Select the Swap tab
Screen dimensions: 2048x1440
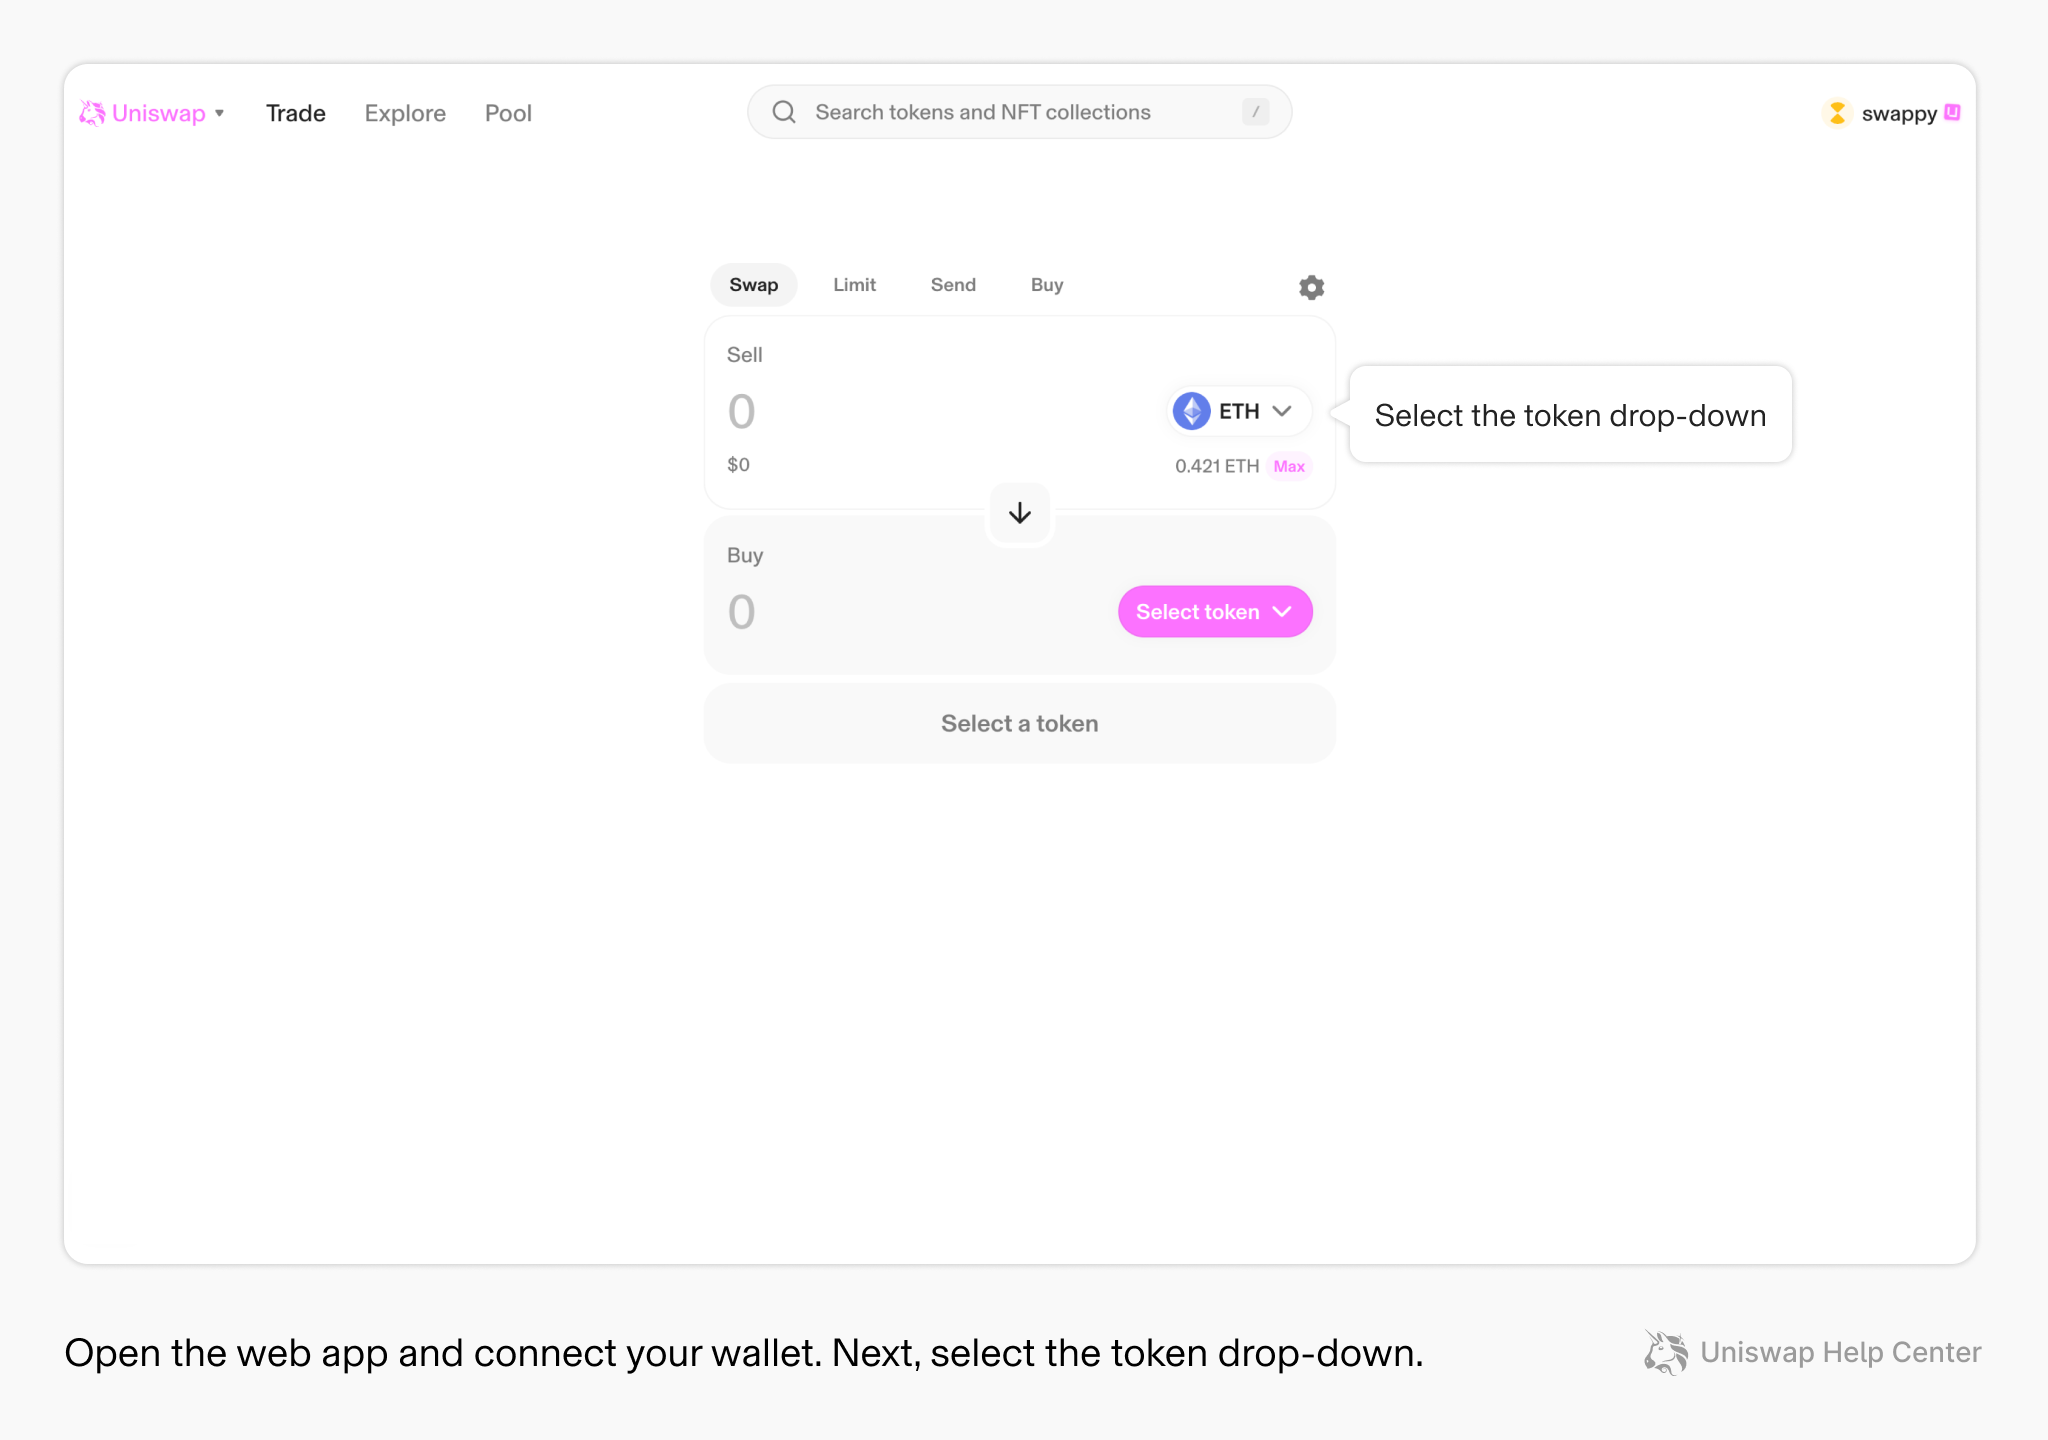click(x=753, y=284)
